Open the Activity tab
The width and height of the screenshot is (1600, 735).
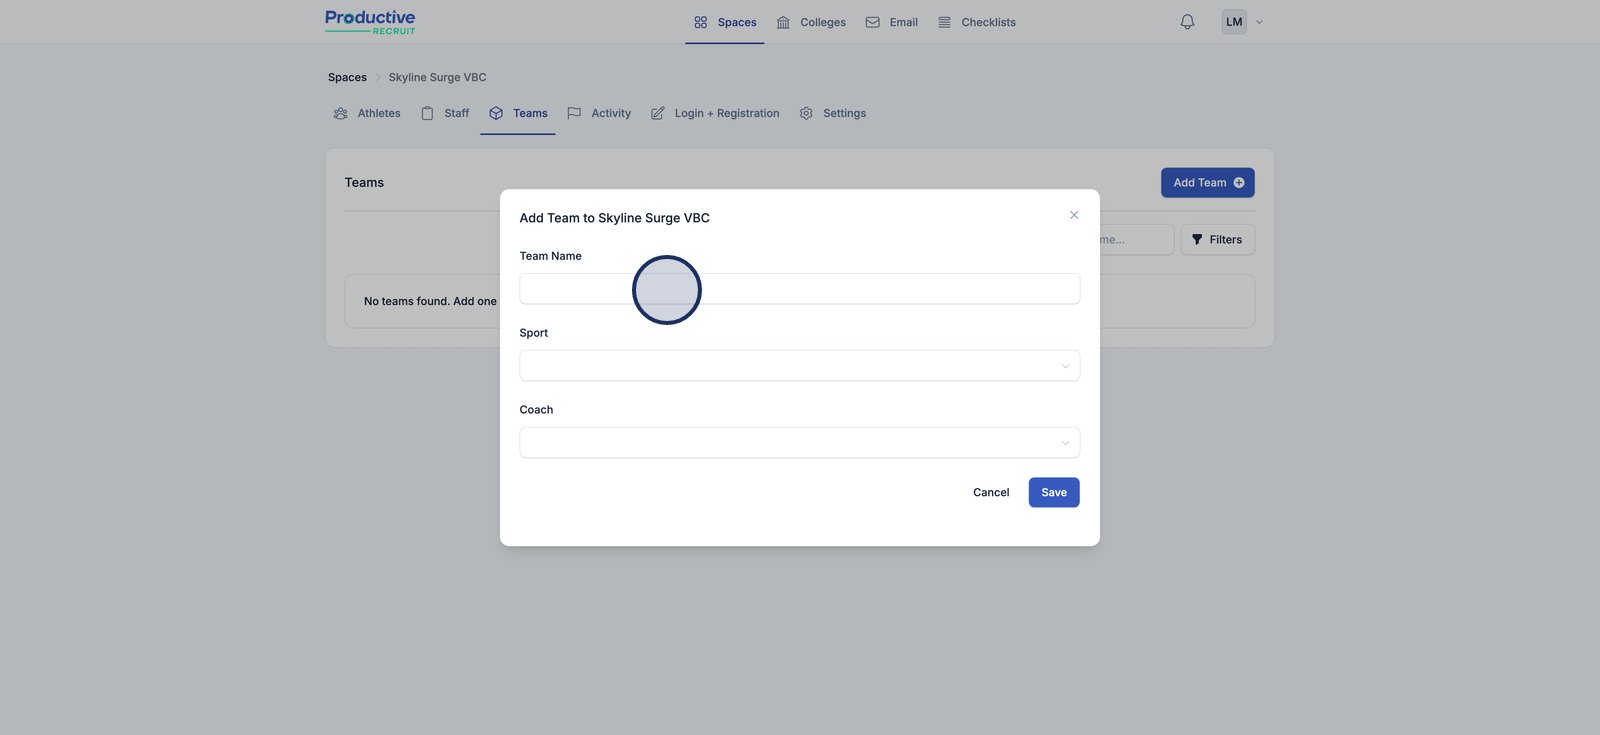click(x=599, y=114)
